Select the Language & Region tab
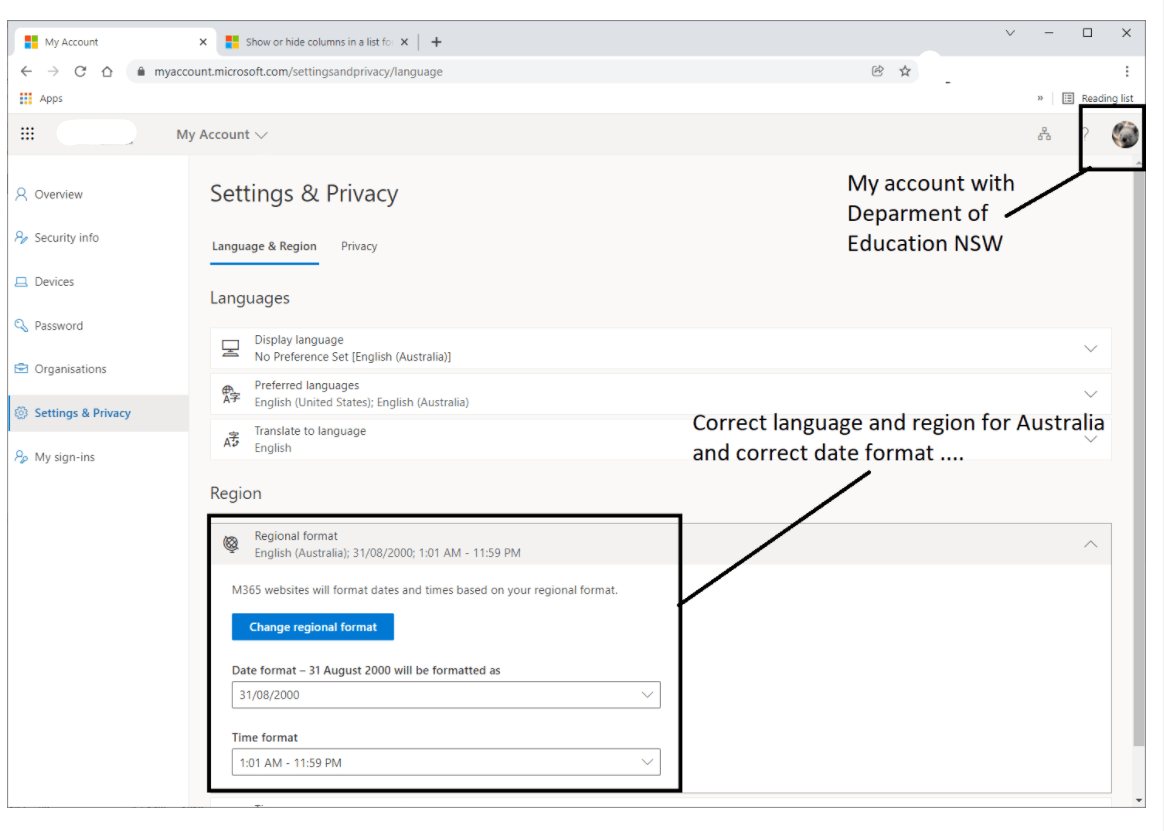This screenshot has height=831, width=1164. (264, 246)
